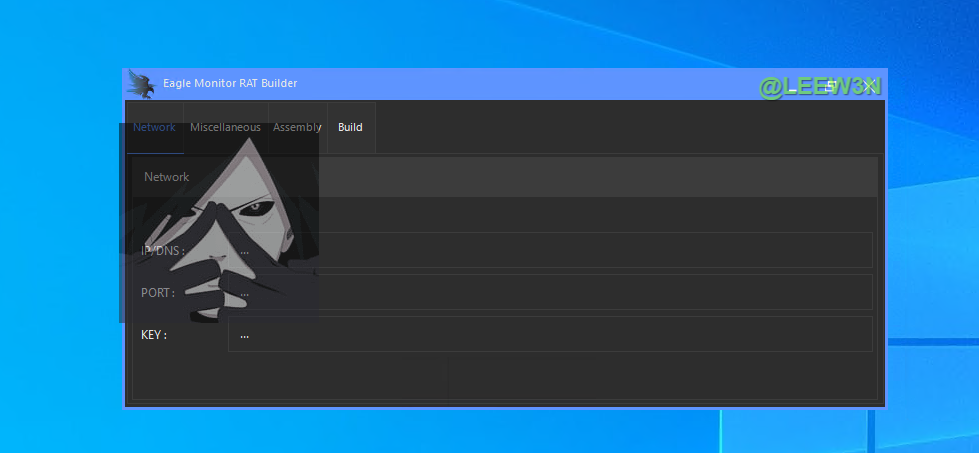
Task: Place cursor in the KEY field
Action: (x=550, y=335)
